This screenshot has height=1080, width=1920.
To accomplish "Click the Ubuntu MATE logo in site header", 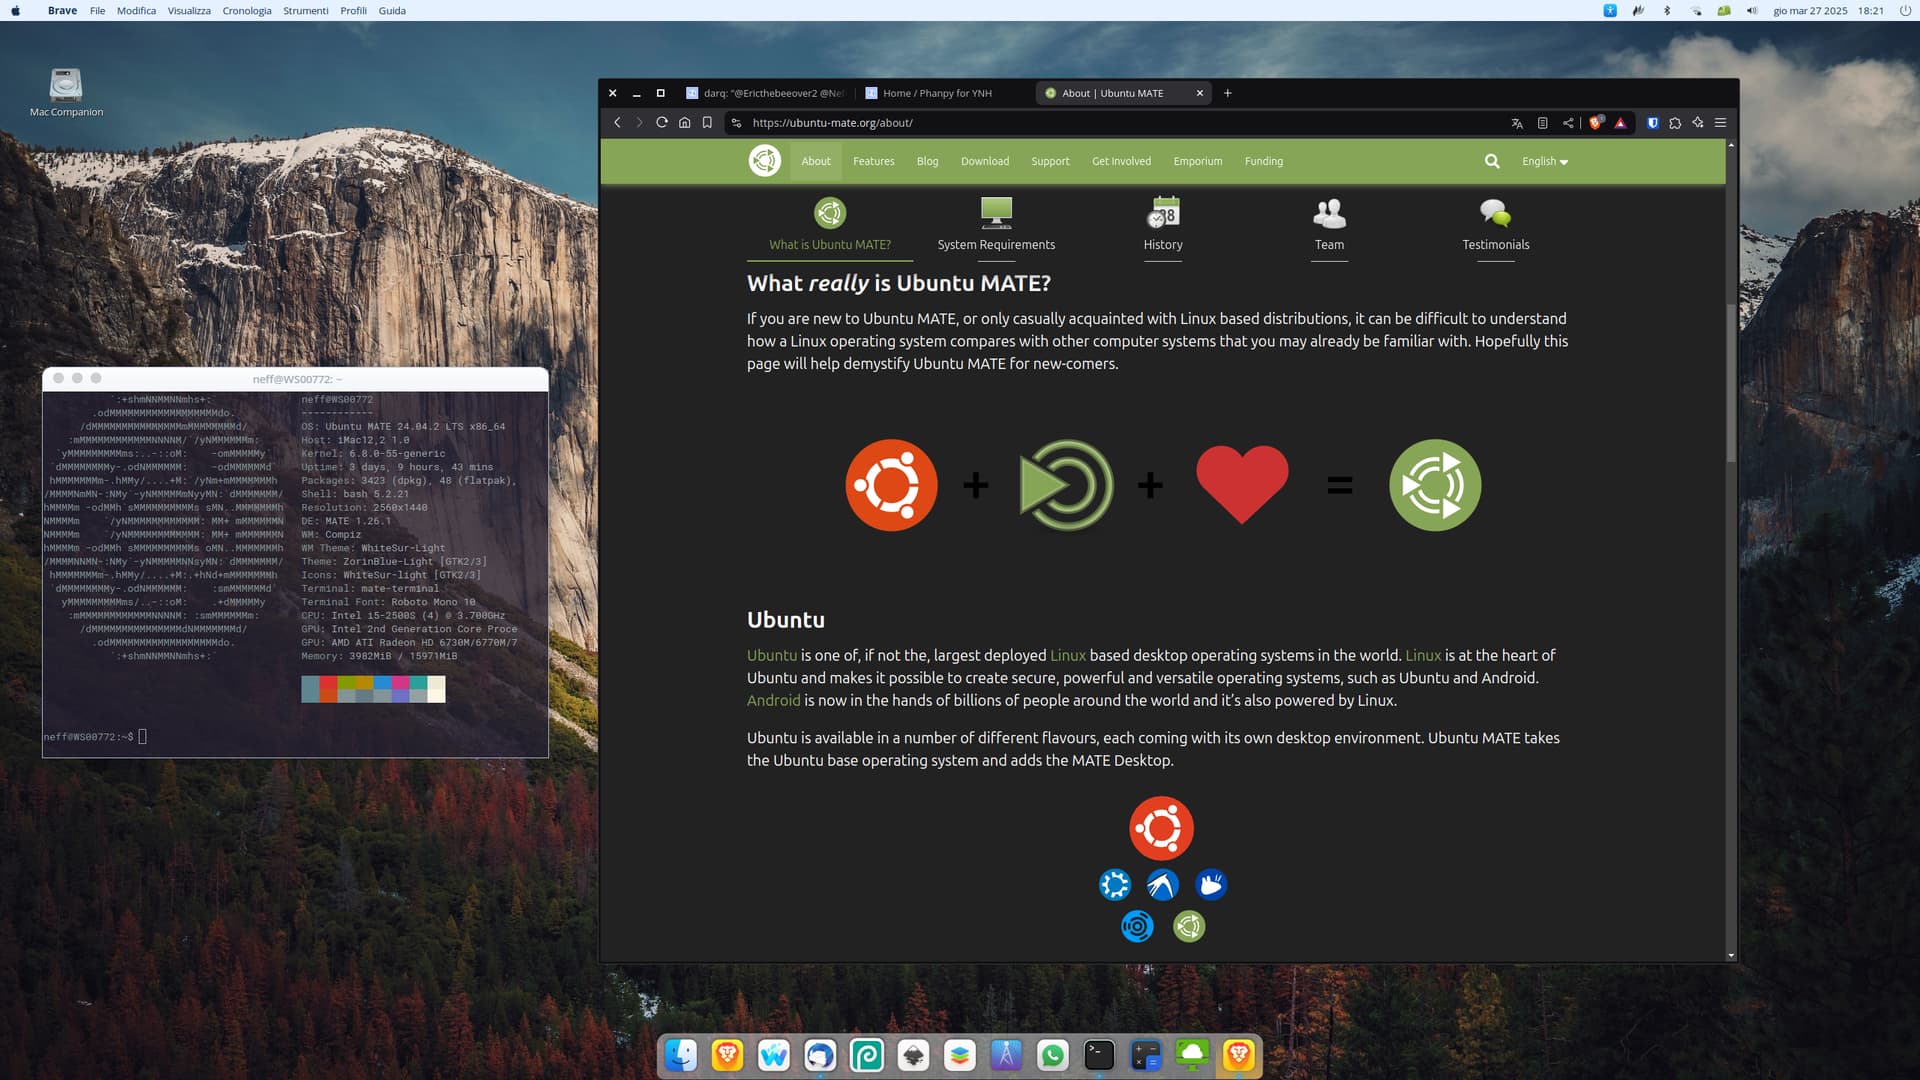I will (x=765, y=161).
